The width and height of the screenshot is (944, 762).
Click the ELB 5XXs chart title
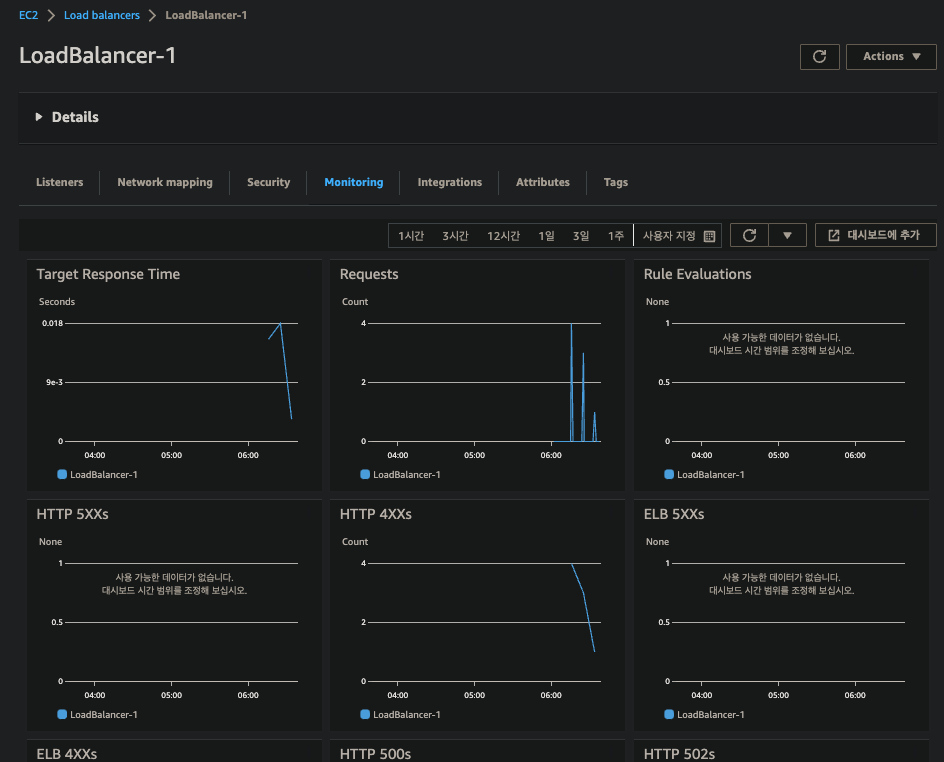(x=674, y=514)
